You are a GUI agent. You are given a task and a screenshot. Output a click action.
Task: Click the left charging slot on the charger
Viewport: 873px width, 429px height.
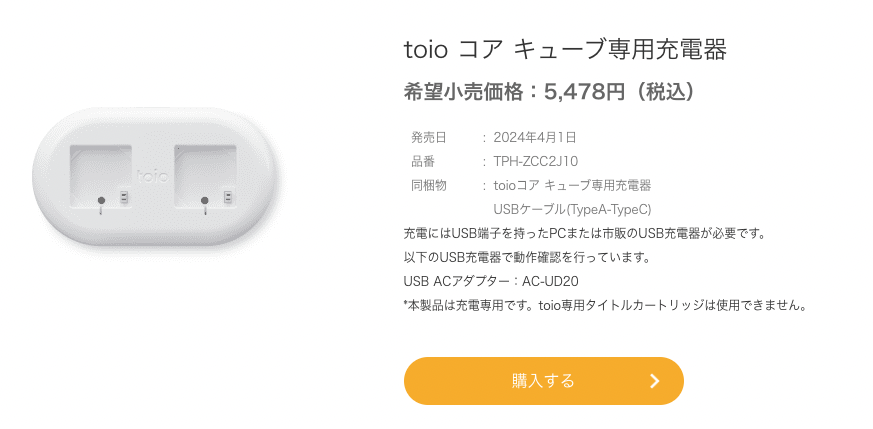coord(101,176)
